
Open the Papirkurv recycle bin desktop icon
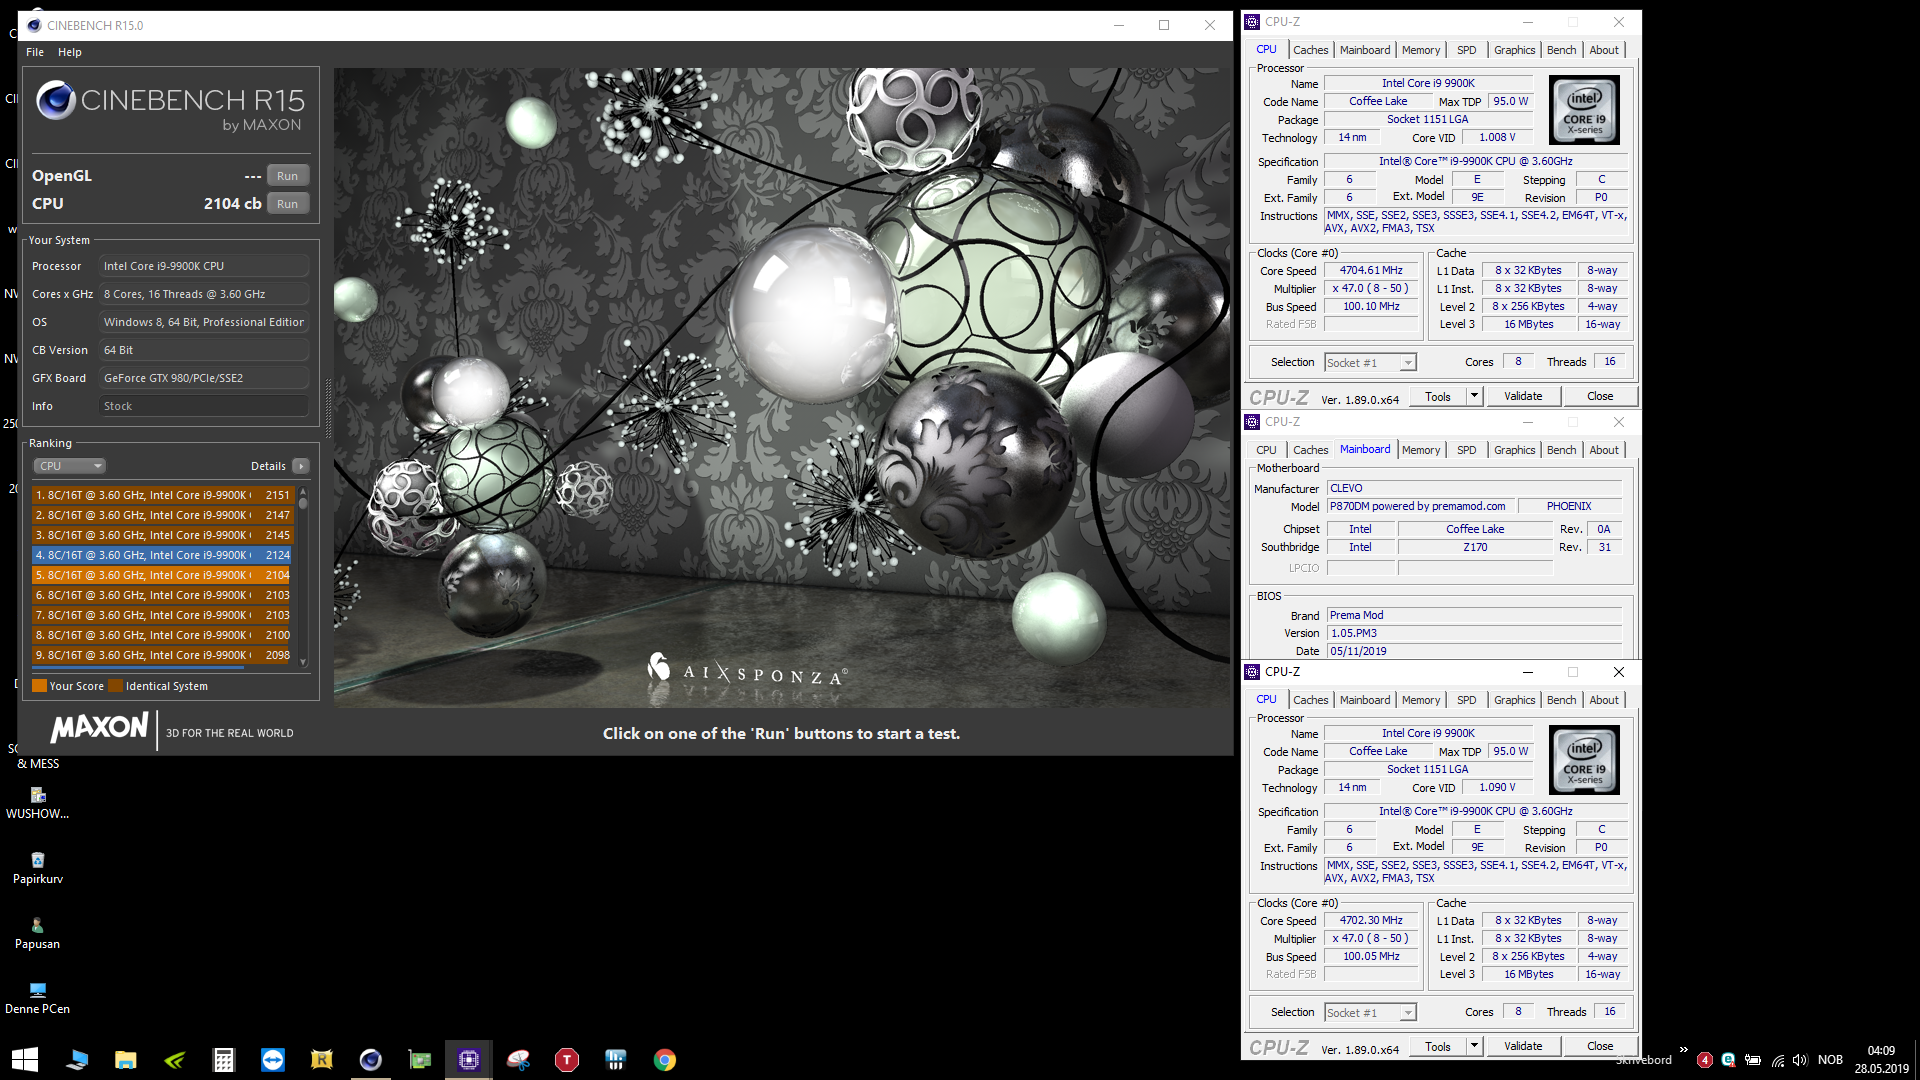pos(38,860)
